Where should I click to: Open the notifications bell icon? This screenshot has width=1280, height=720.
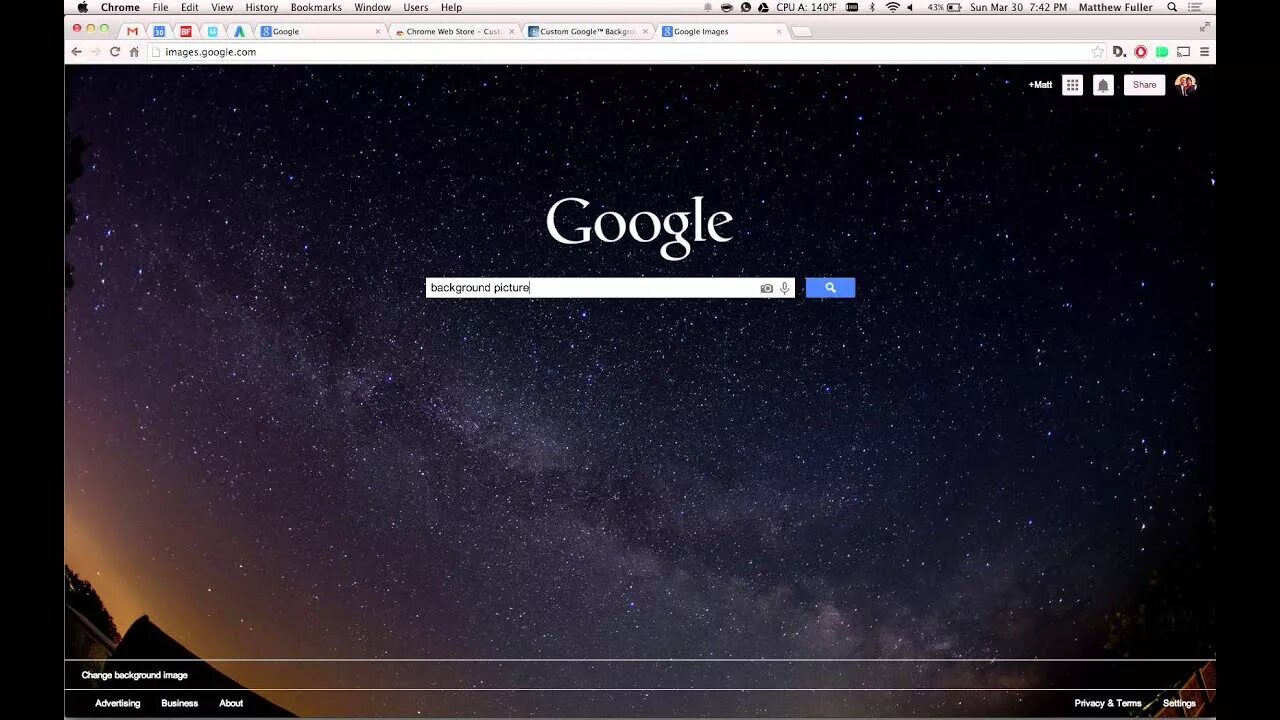(x=1103, y=85)
